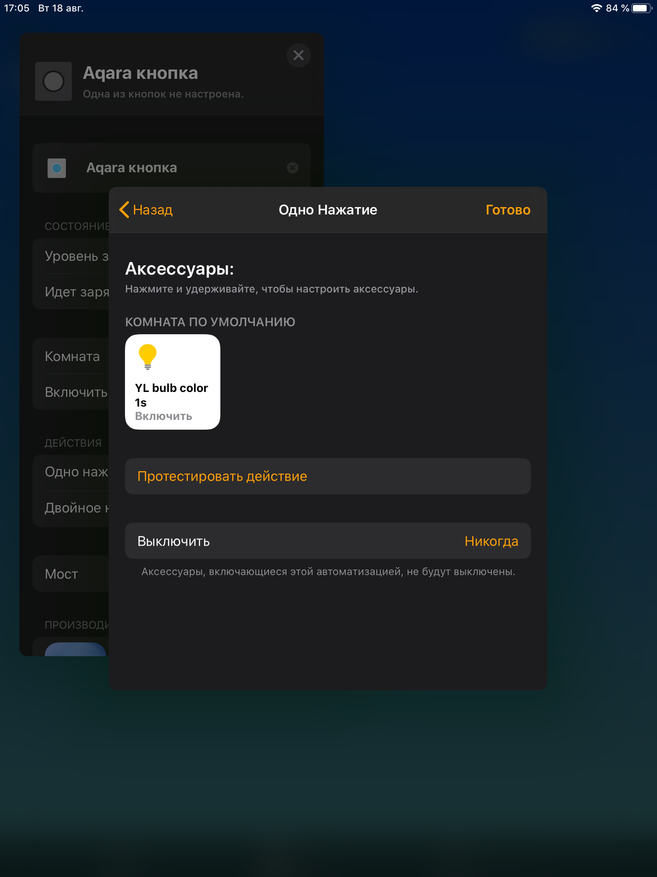
Task: Click the Одно Нажатие title
Action: (x=328, y=210)
